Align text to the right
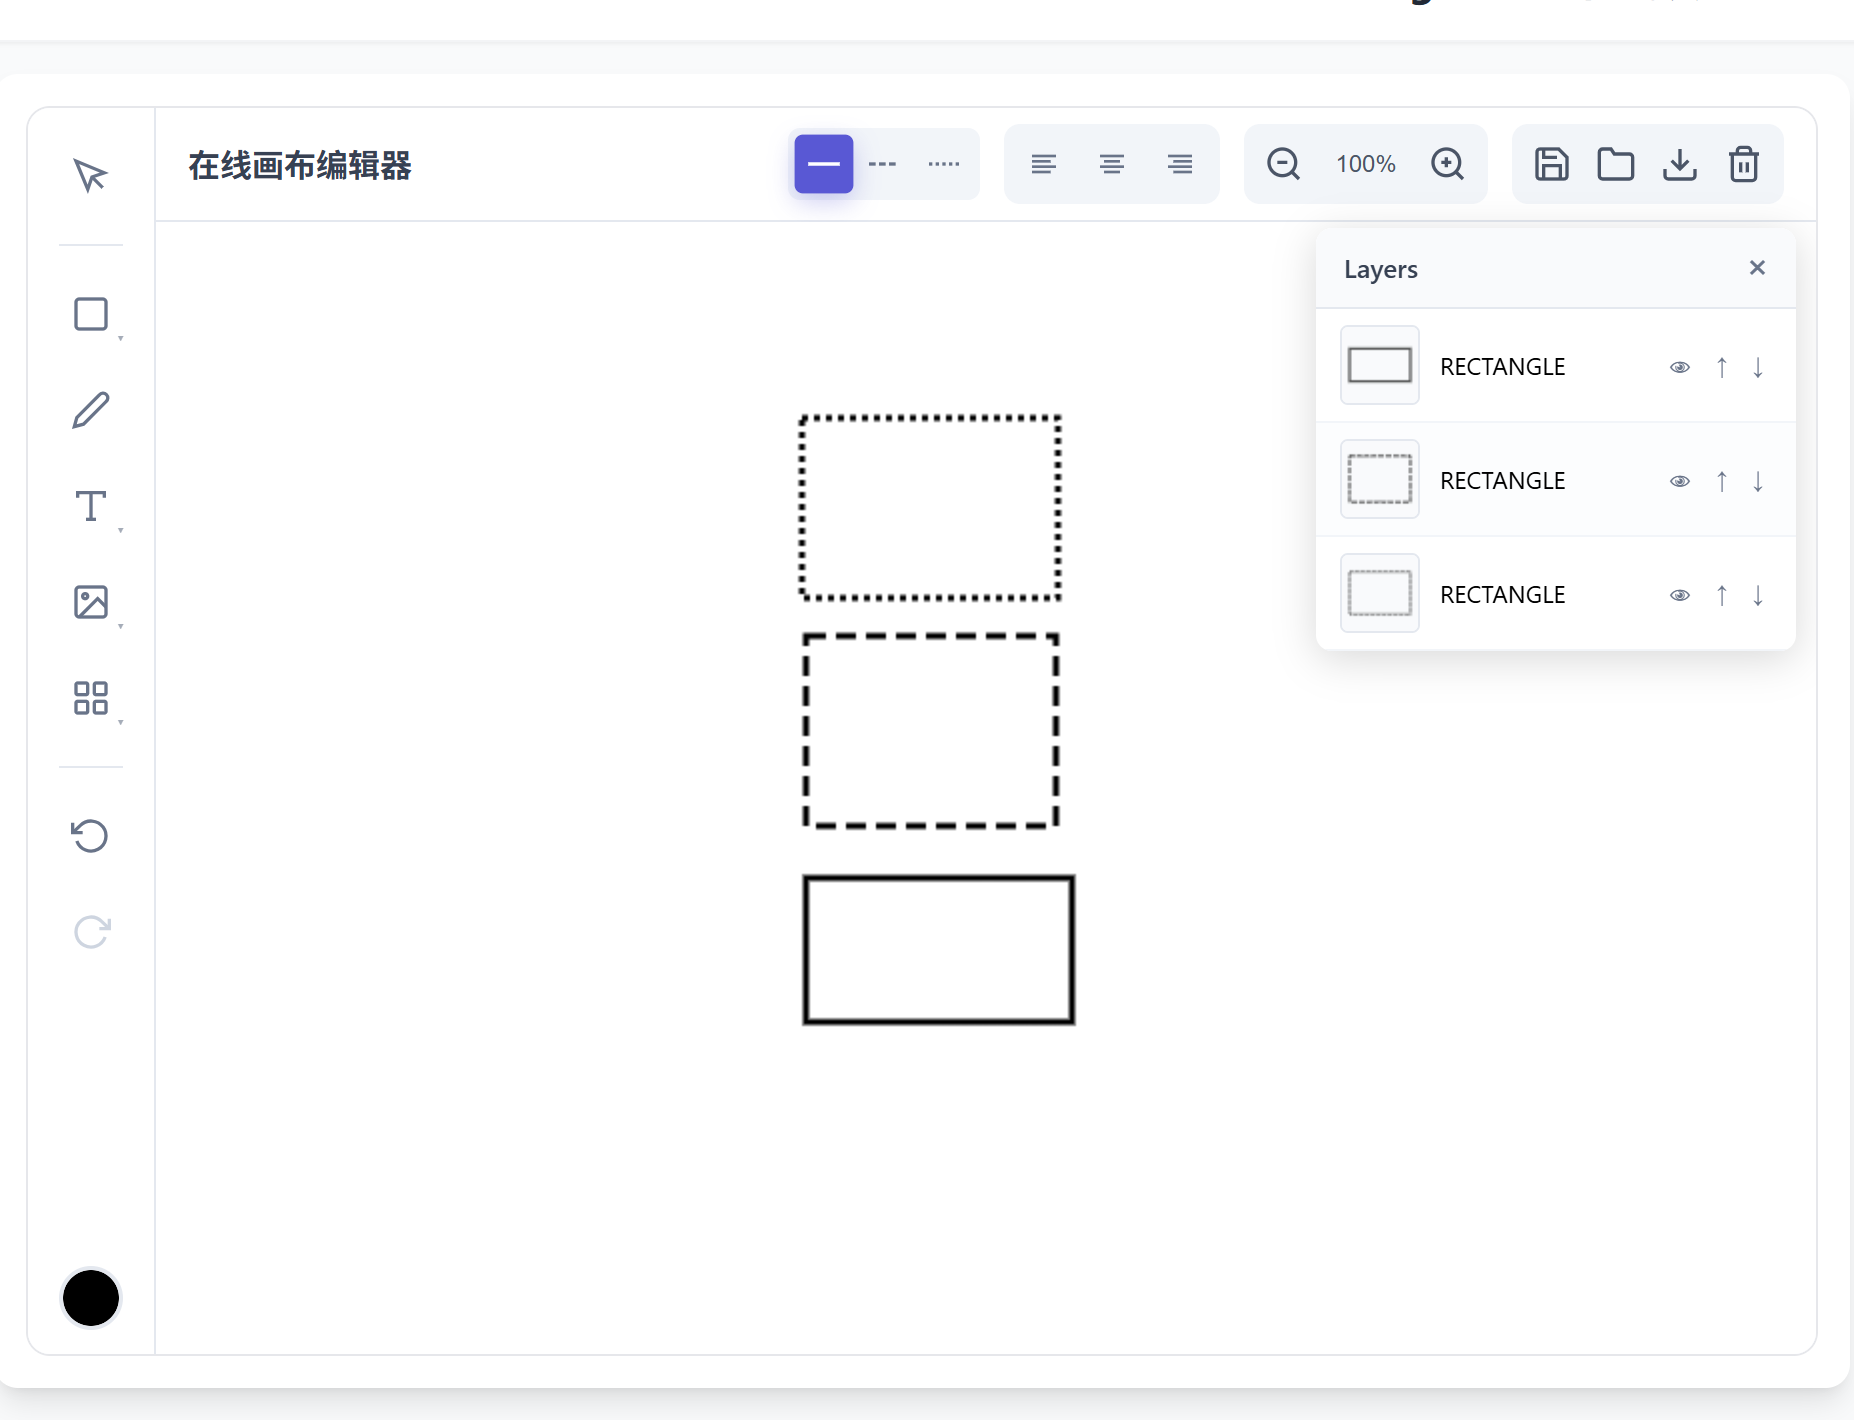Screen dimensions: 1854x1420 [x=1180, y=164]
